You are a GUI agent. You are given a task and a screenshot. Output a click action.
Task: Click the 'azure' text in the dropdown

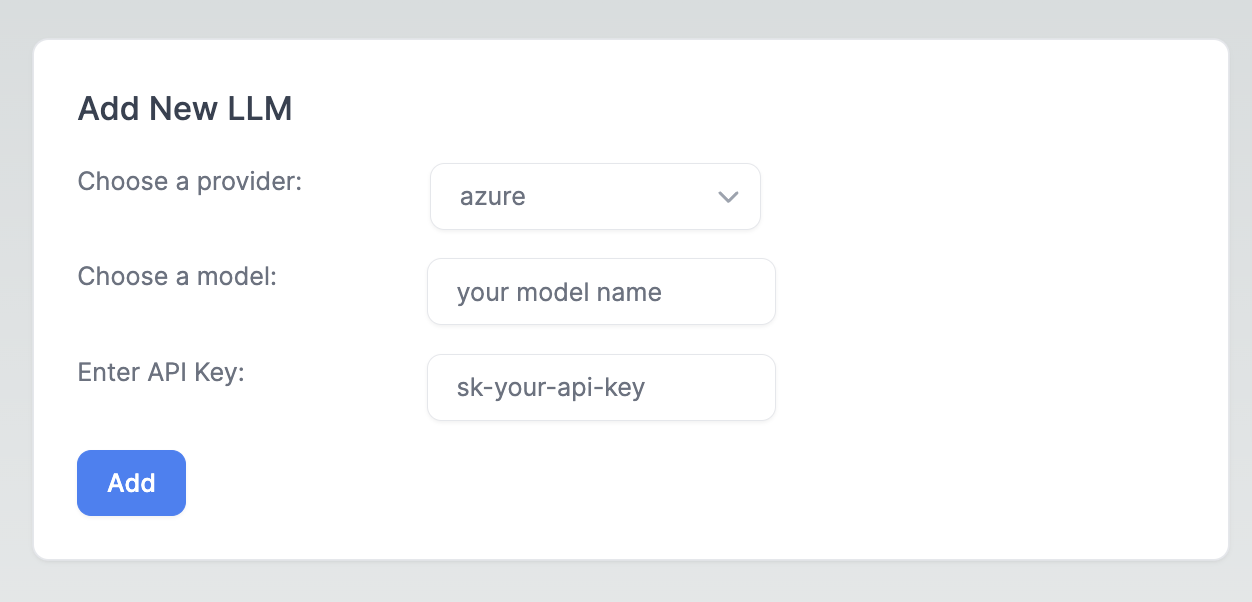point(493,197)
